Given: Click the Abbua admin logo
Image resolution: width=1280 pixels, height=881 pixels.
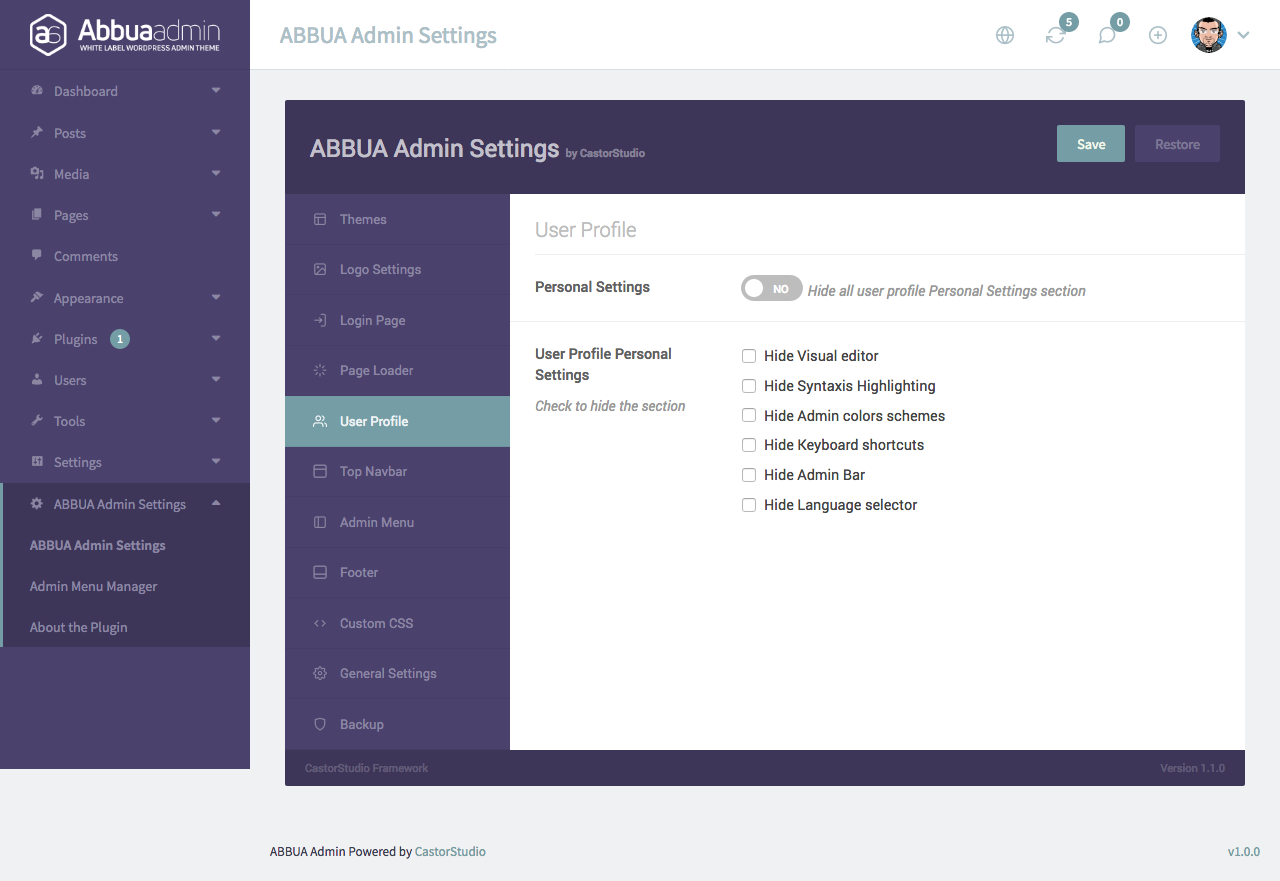Looking at the screenshot, I should point(124,34).
